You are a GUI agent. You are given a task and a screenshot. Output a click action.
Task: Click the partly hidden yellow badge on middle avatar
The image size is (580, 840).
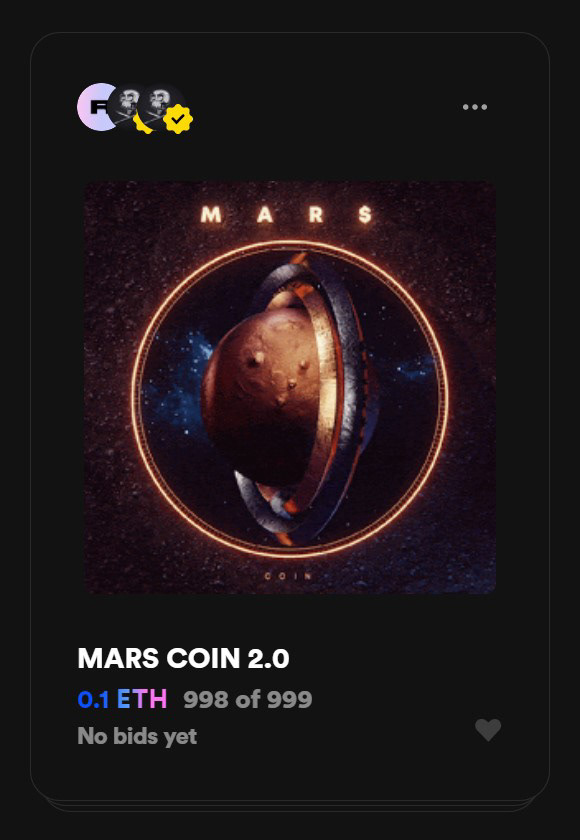[x=141, y=126]
